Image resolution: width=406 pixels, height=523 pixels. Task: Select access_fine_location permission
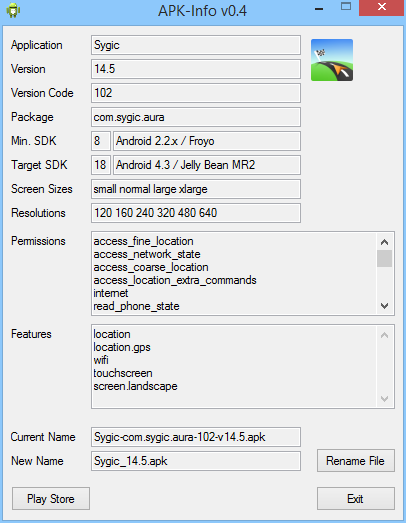coord(143,241)
